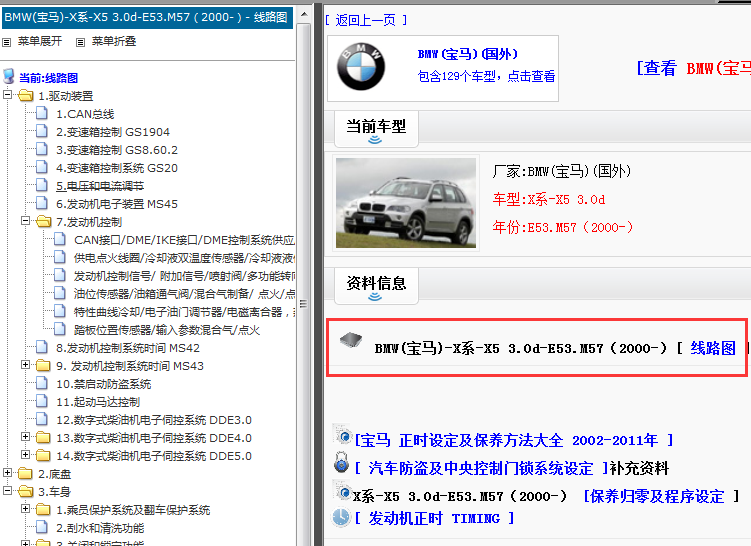Click the page icon next to 11.起动马达控制
751x546 pixels.
(42, 401)
